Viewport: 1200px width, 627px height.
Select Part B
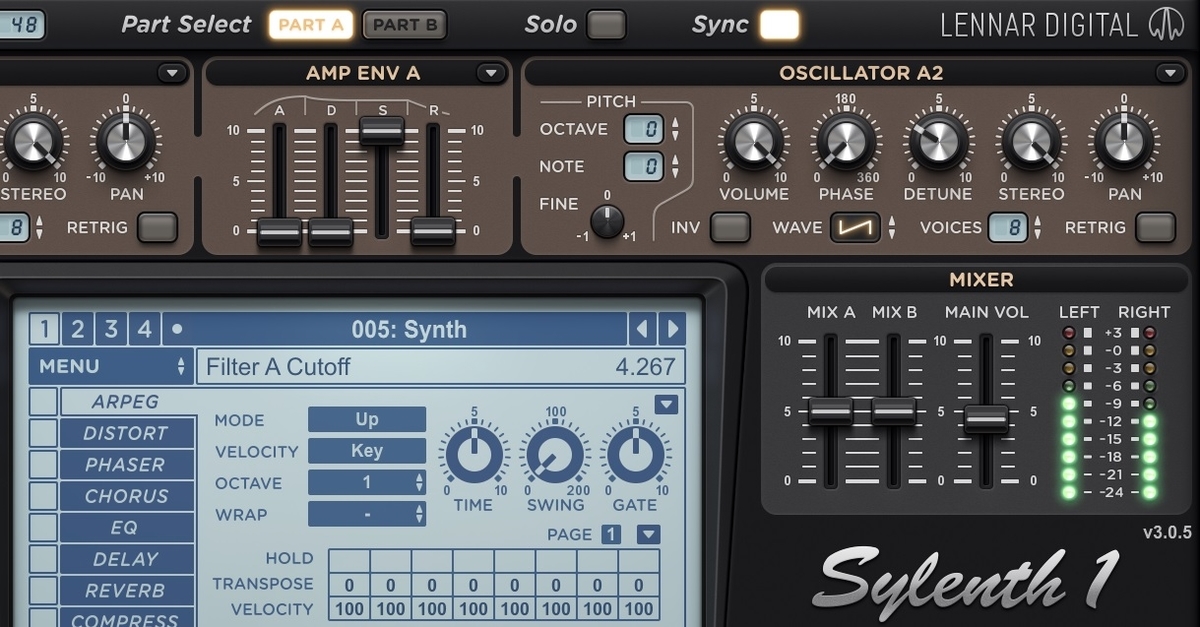404,24
